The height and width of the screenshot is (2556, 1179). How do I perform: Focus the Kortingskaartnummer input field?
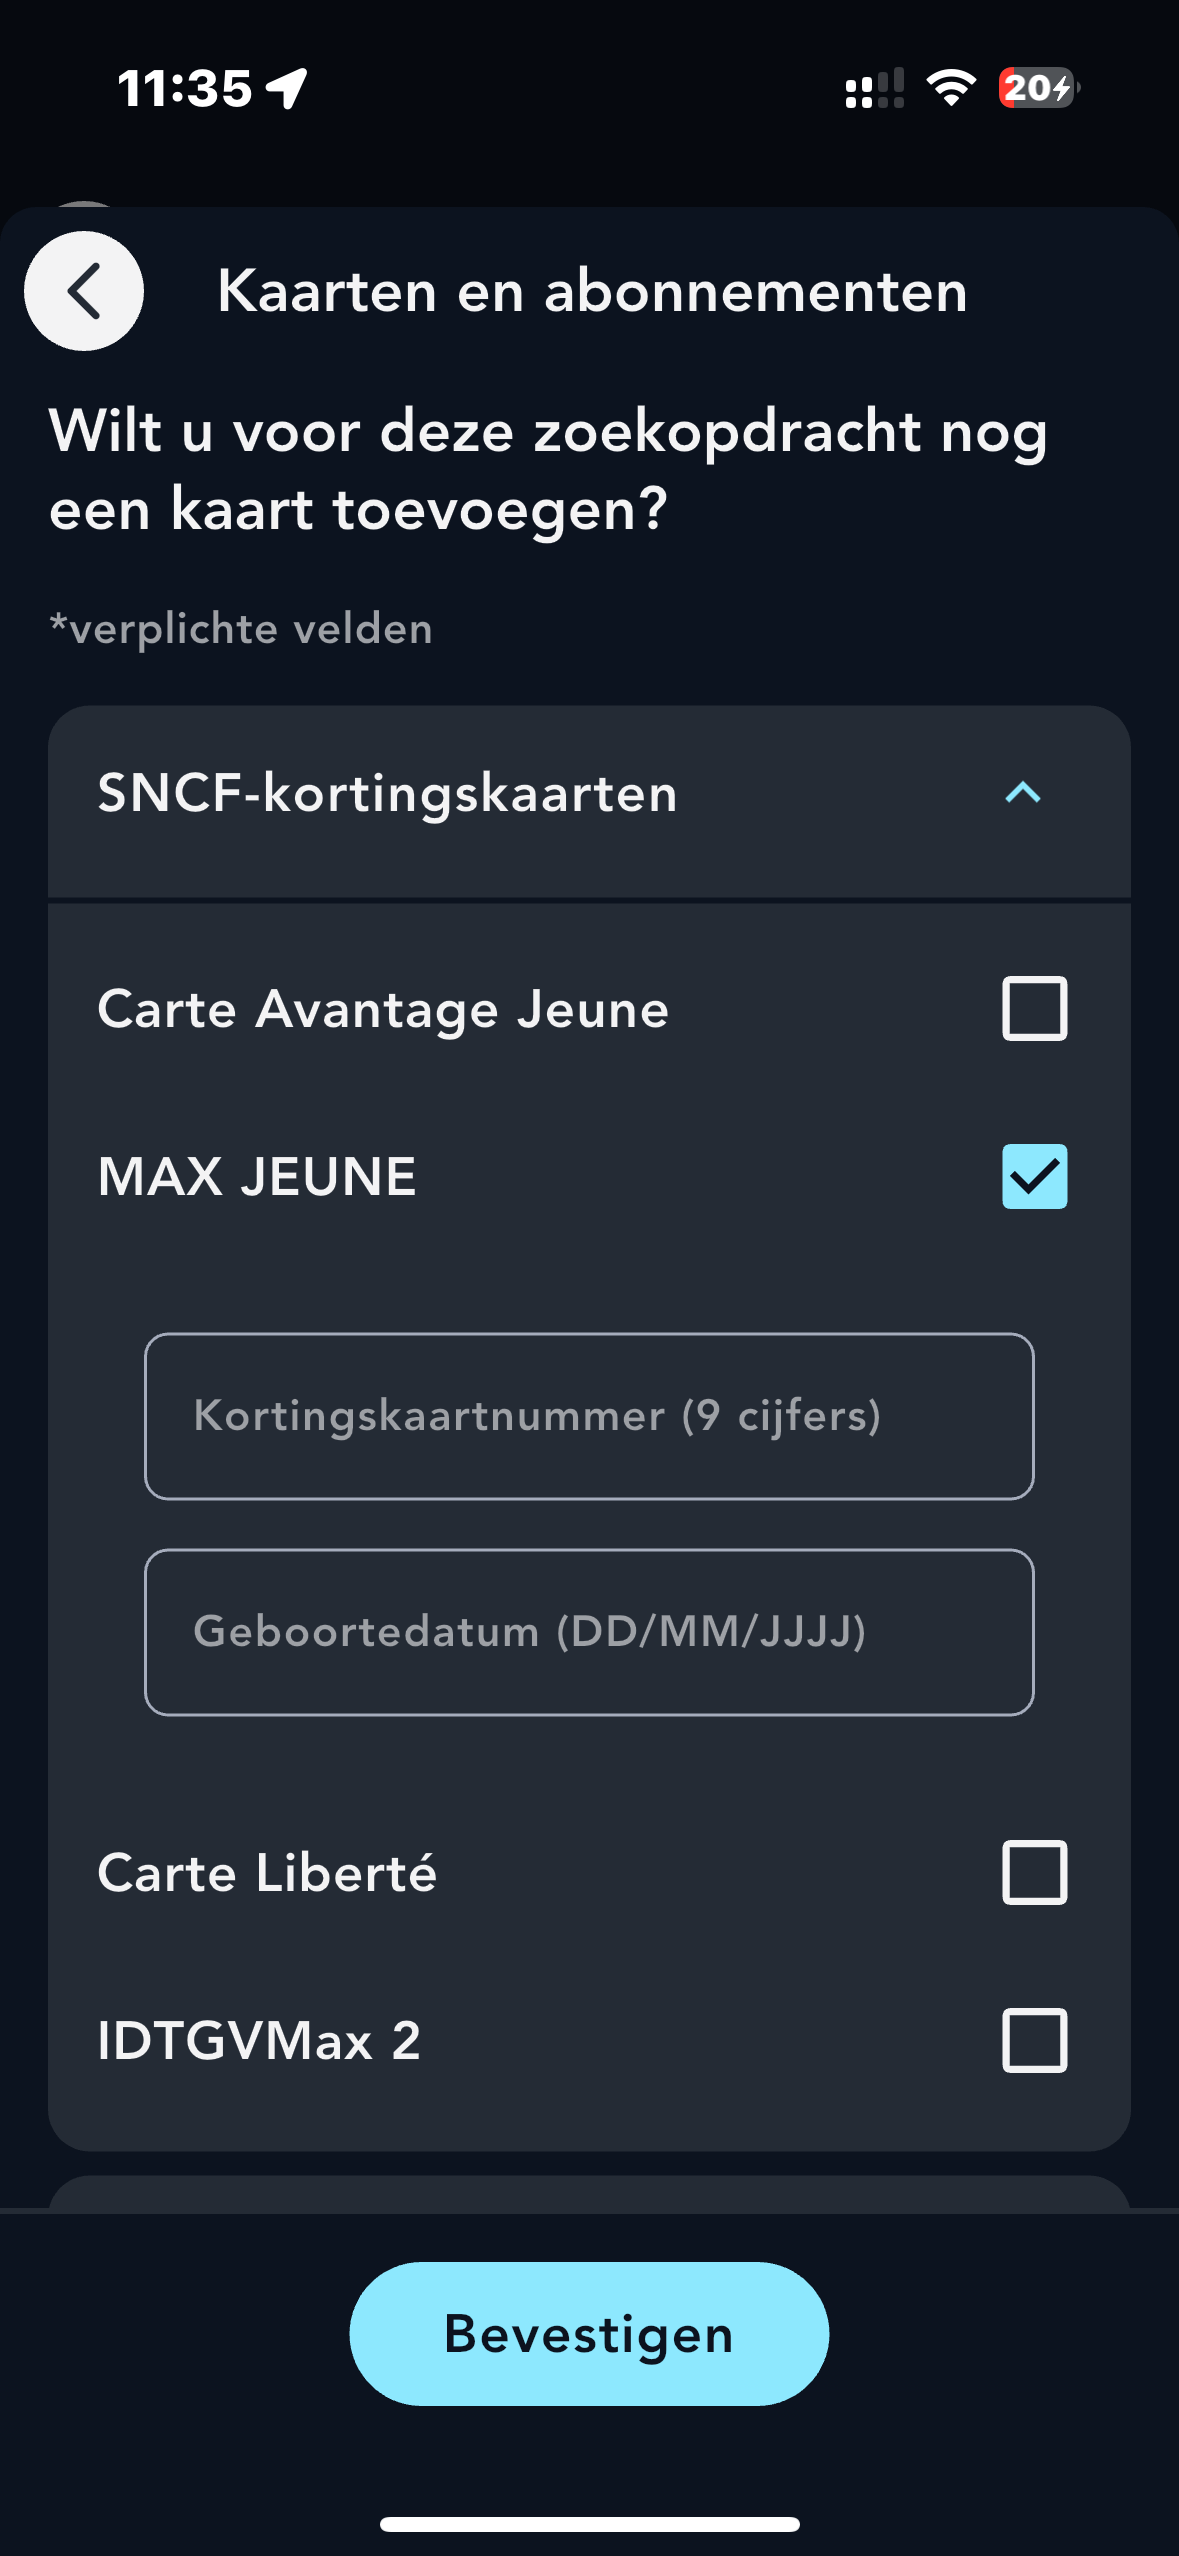[589, 1416]
